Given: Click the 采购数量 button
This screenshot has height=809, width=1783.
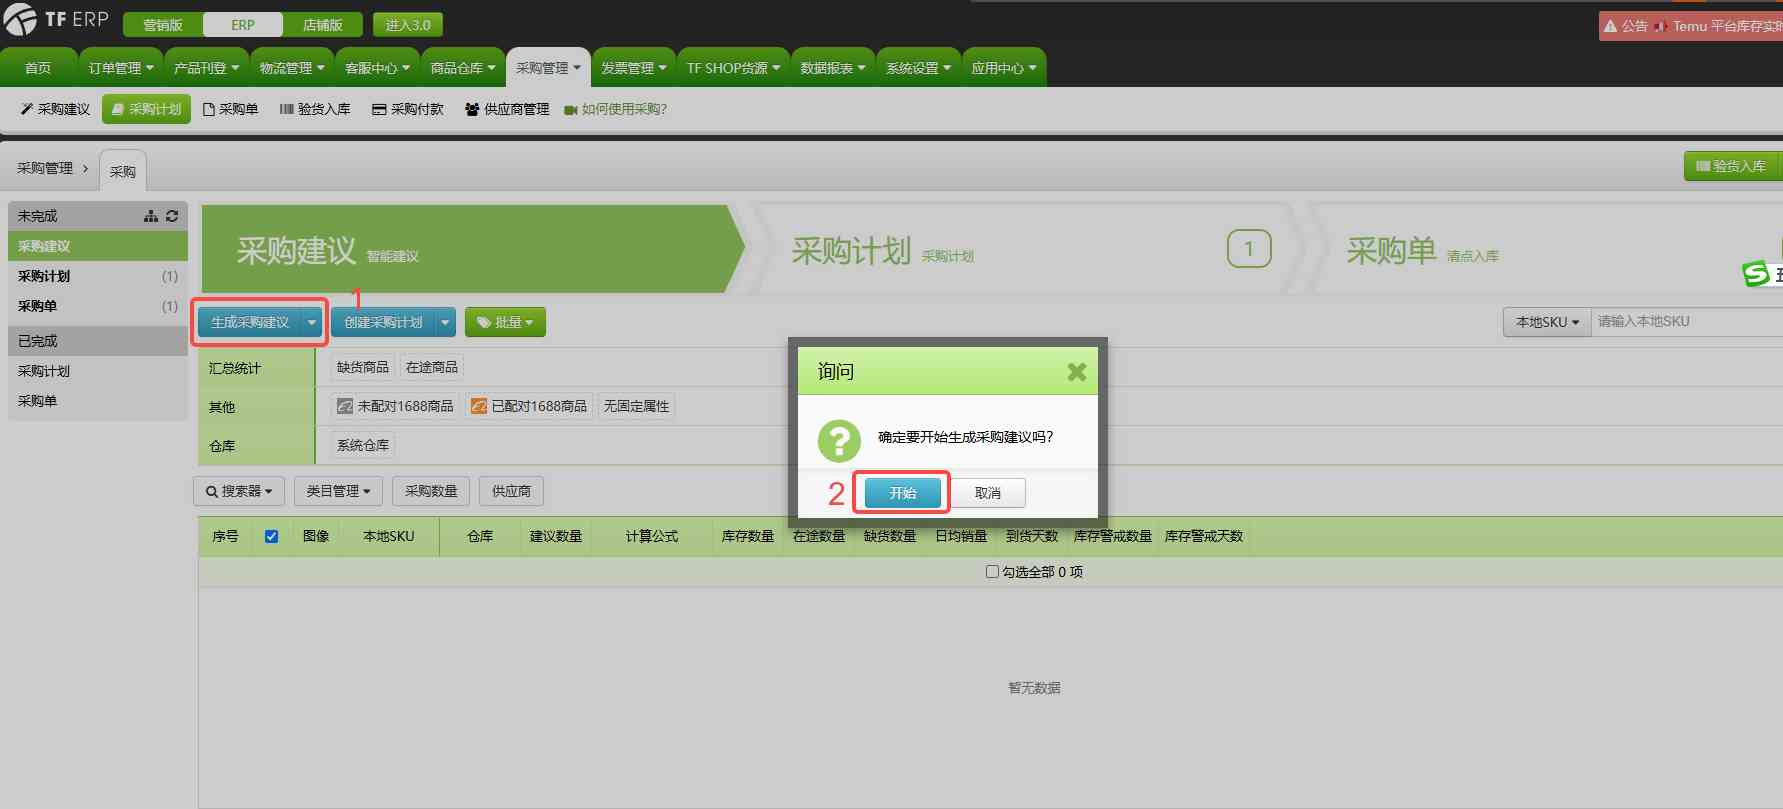Looking at the screenshot, I should pyautogui.click(x=431, y=491).
